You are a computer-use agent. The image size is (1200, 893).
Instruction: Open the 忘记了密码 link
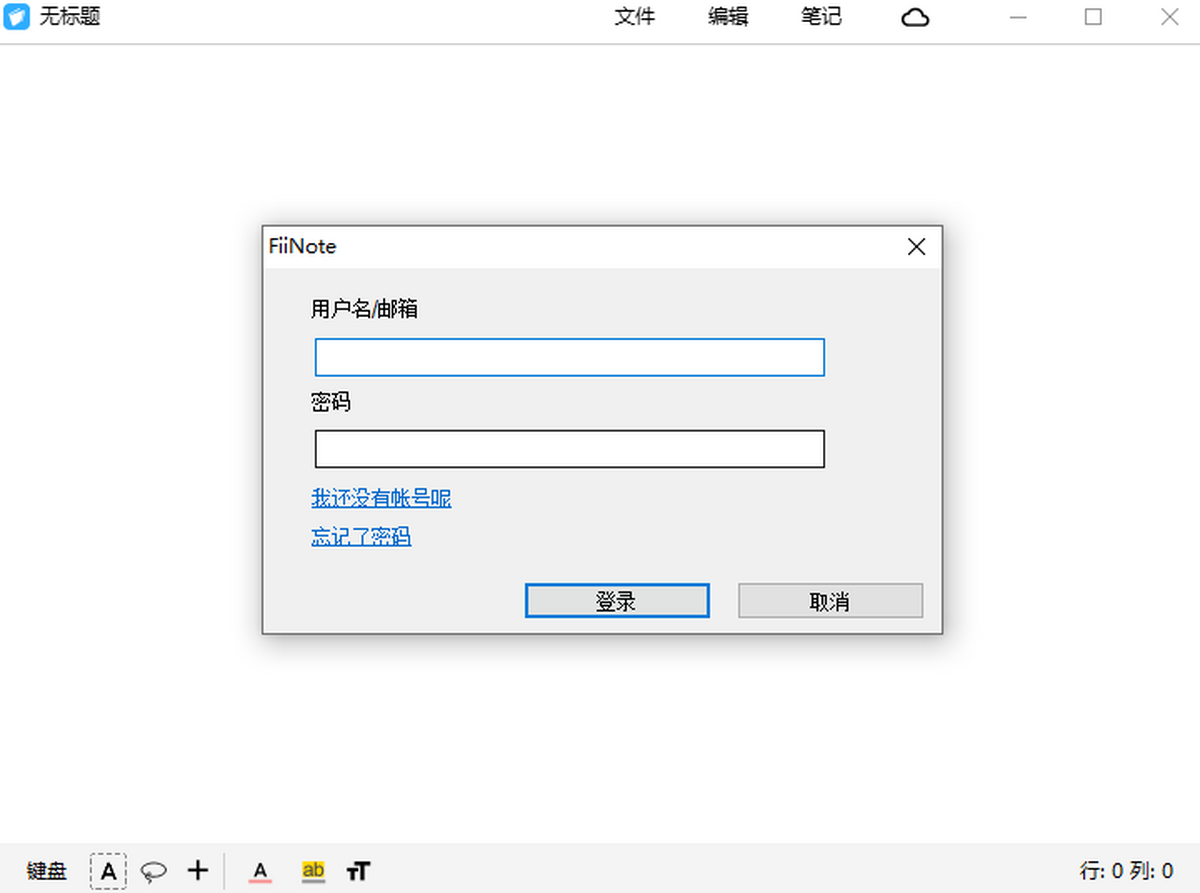coord(361,537)
